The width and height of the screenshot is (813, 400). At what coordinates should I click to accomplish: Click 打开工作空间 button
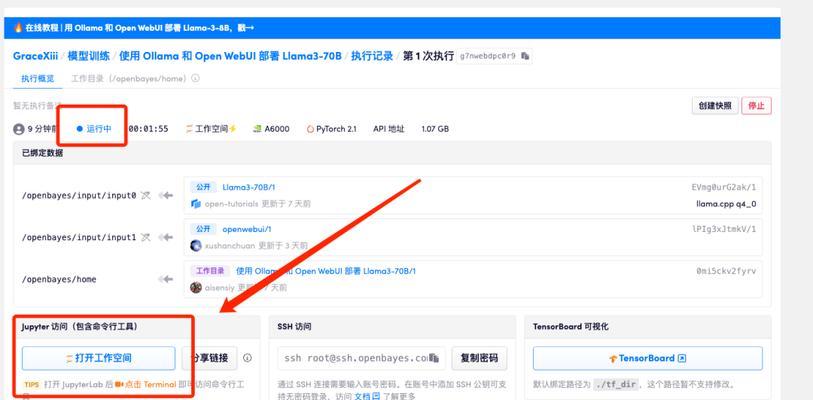[x=99, y=358]
